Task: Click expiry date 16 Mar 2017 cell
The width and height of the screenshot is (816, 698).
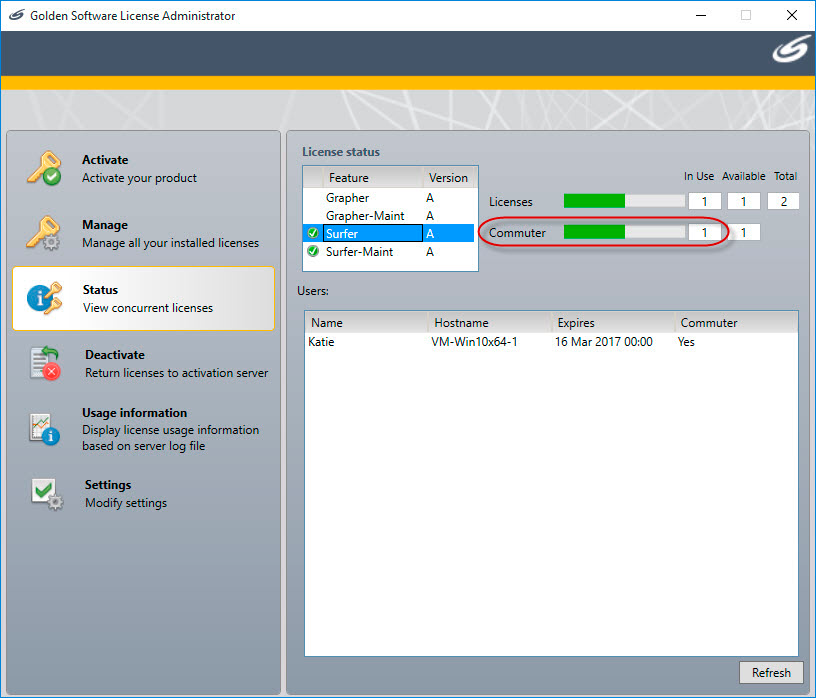Action: click(x=604, y=341)
